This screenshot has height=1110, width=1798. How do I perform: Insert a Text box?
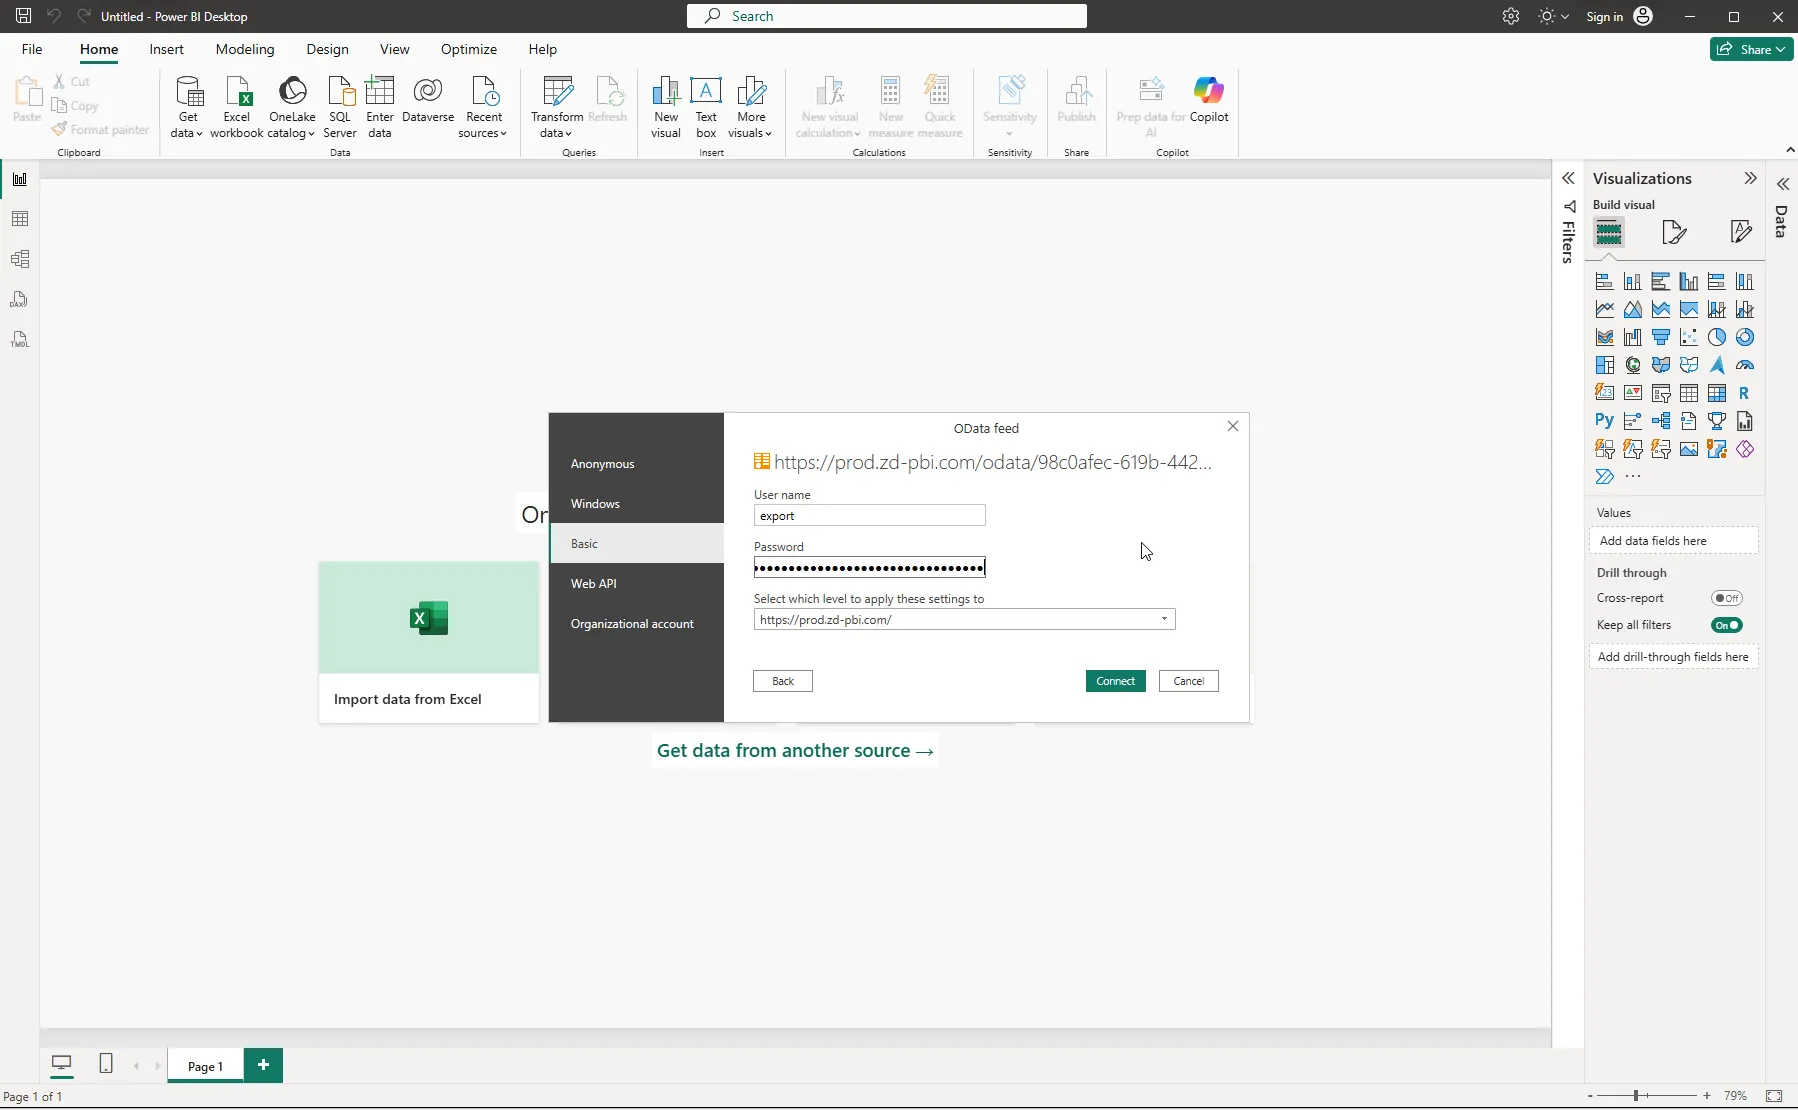pyautogui.click(x=706, y=106)
